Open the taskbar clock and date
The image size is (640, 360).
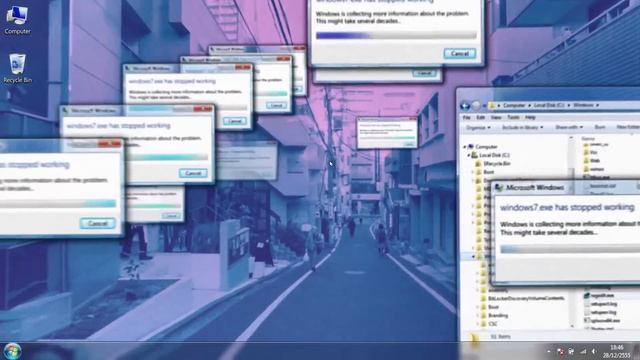click(616, 351)
